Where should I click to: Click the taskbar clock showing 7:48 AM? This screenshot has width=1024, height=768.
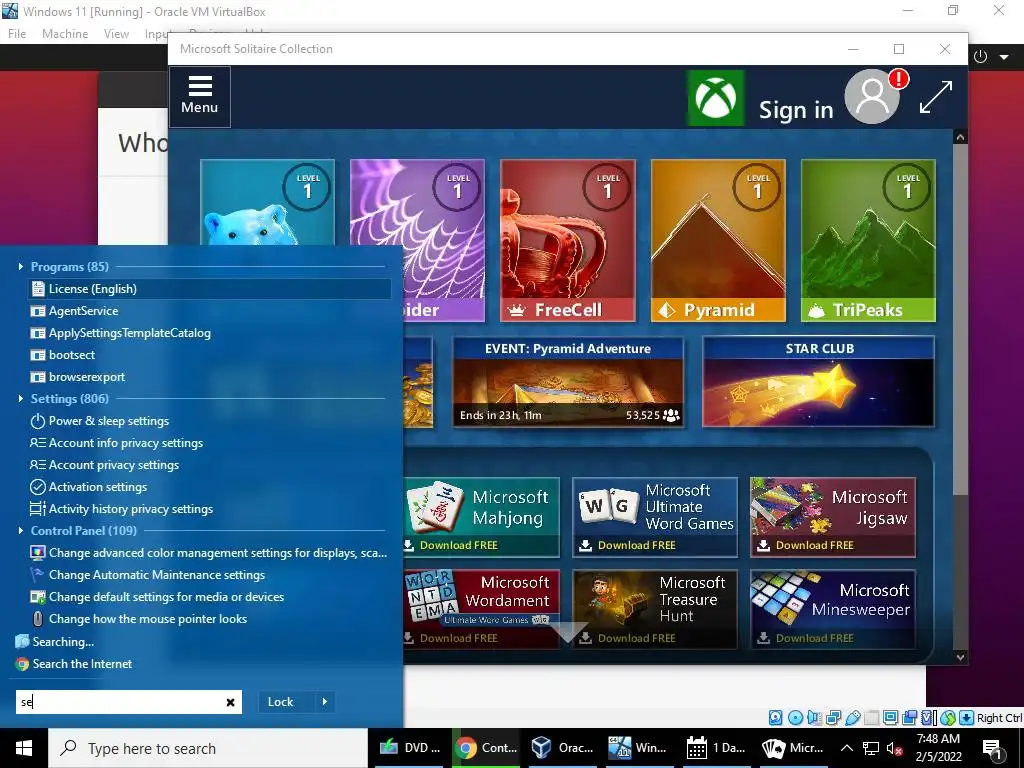tap(938, 748)
